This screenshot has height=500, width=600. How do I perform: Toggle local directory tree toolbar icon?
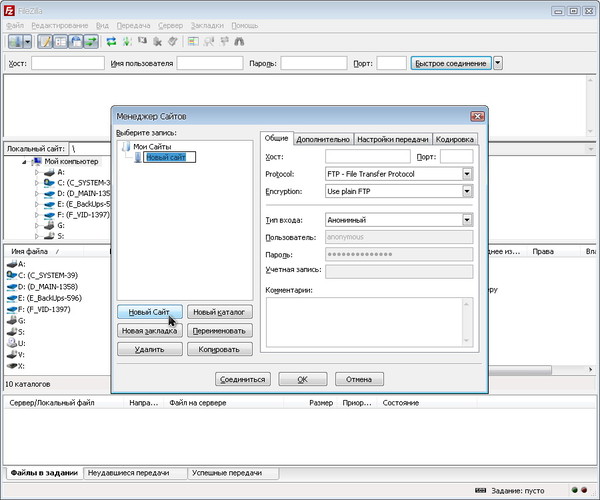(x=60, y=41)
